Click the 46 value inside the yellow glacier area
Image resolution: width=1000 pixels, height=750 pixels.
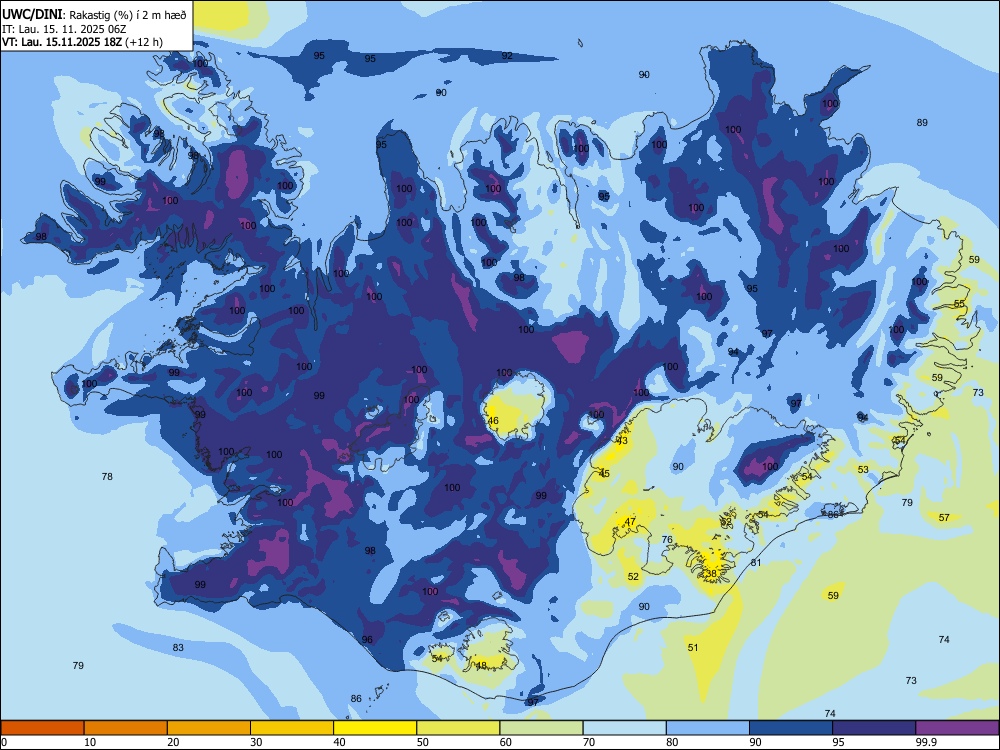(x=493, y=421)
